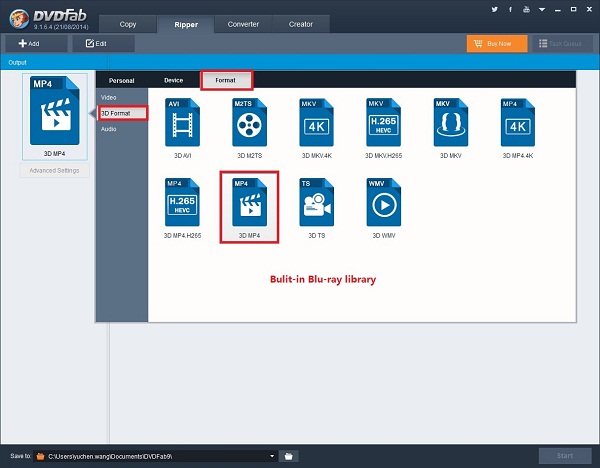Pick the 3D WMV format icon
Image resolution: width=600 pixels, height=468 pixels.
pos(384,202)
